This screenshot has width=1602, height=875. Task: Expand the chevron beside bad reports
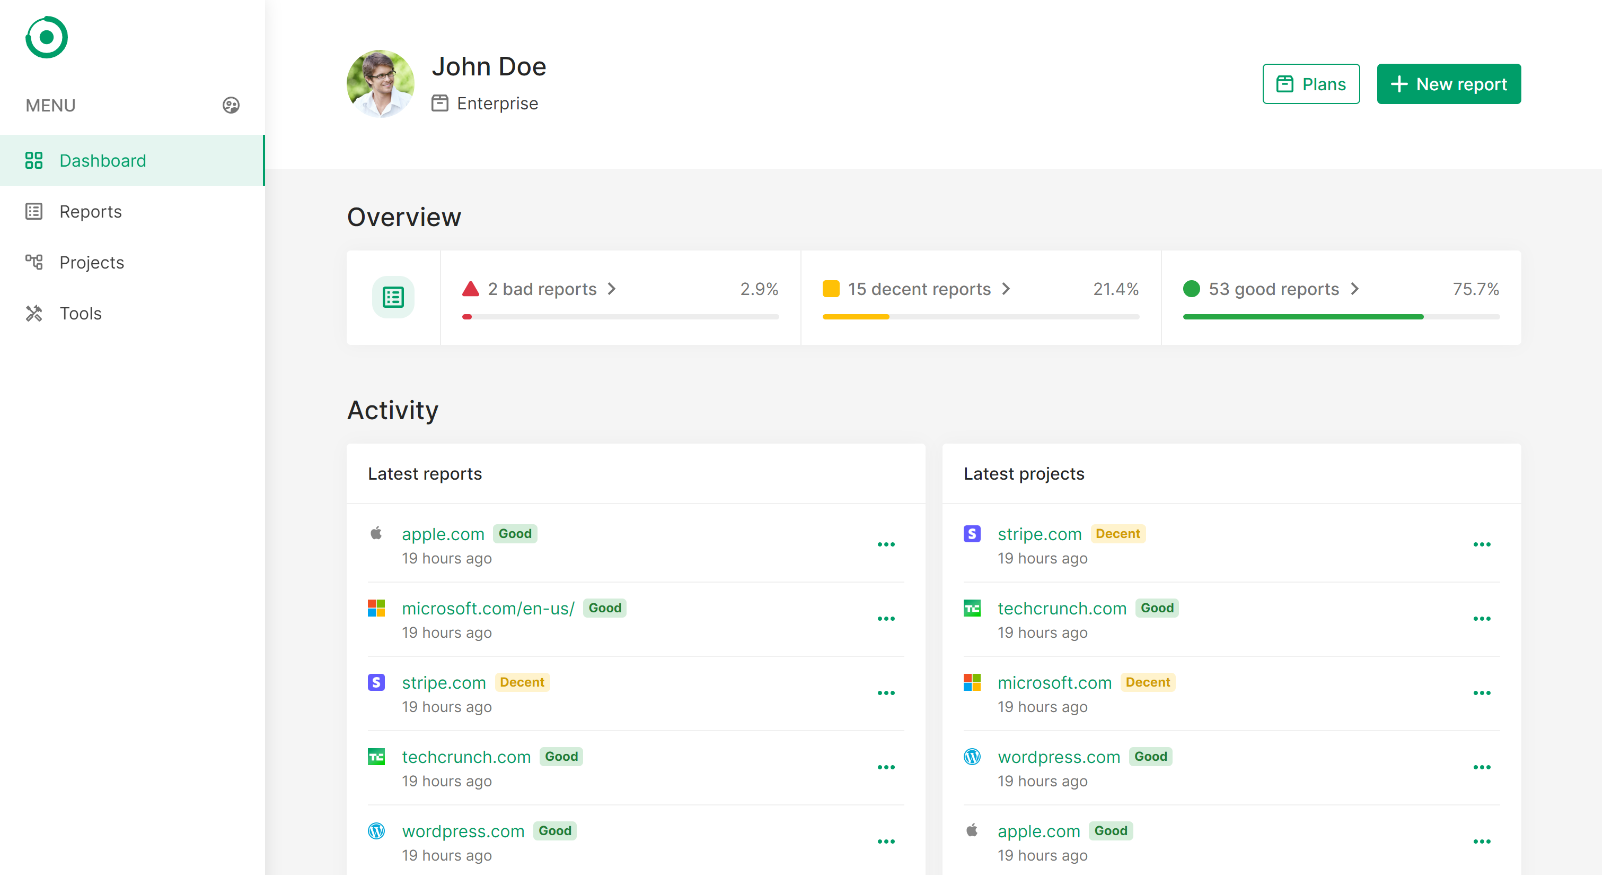(612, 289)
